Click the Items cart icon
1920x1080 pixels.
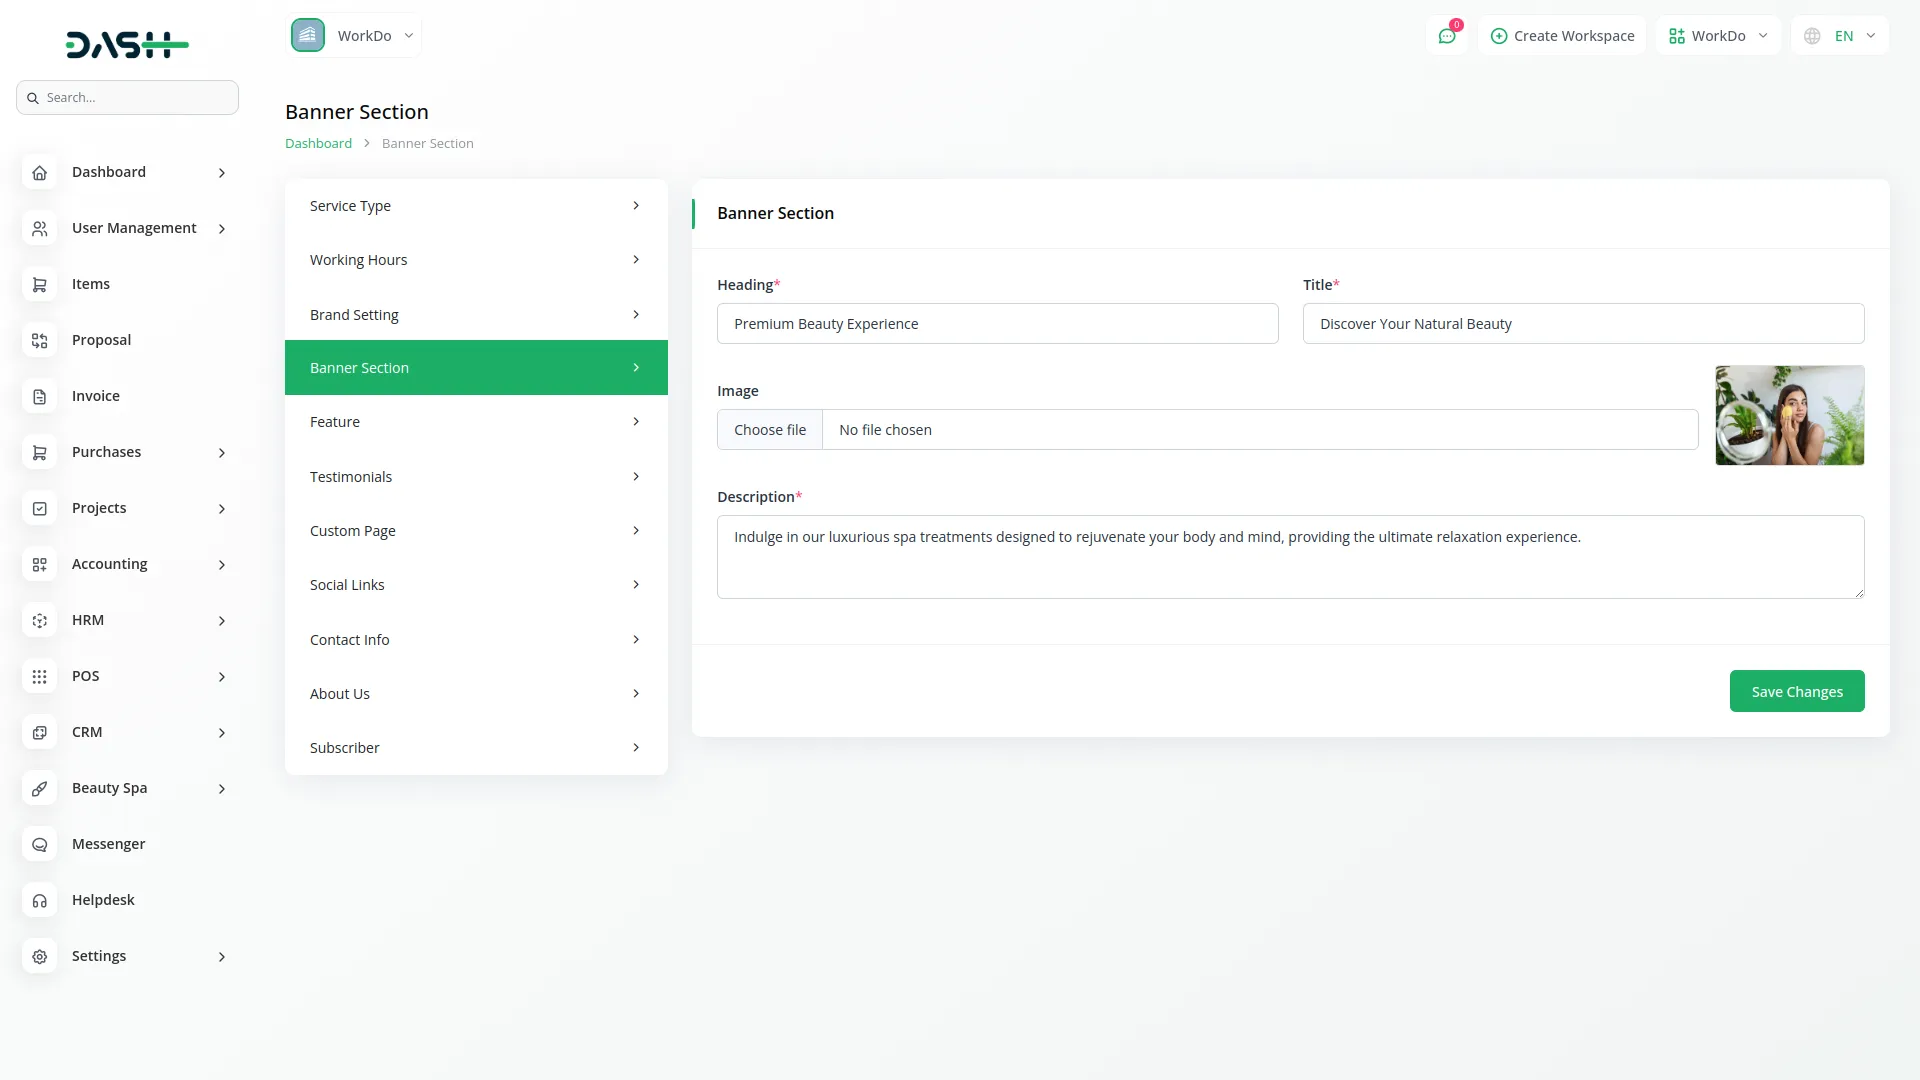coord(39,285)
